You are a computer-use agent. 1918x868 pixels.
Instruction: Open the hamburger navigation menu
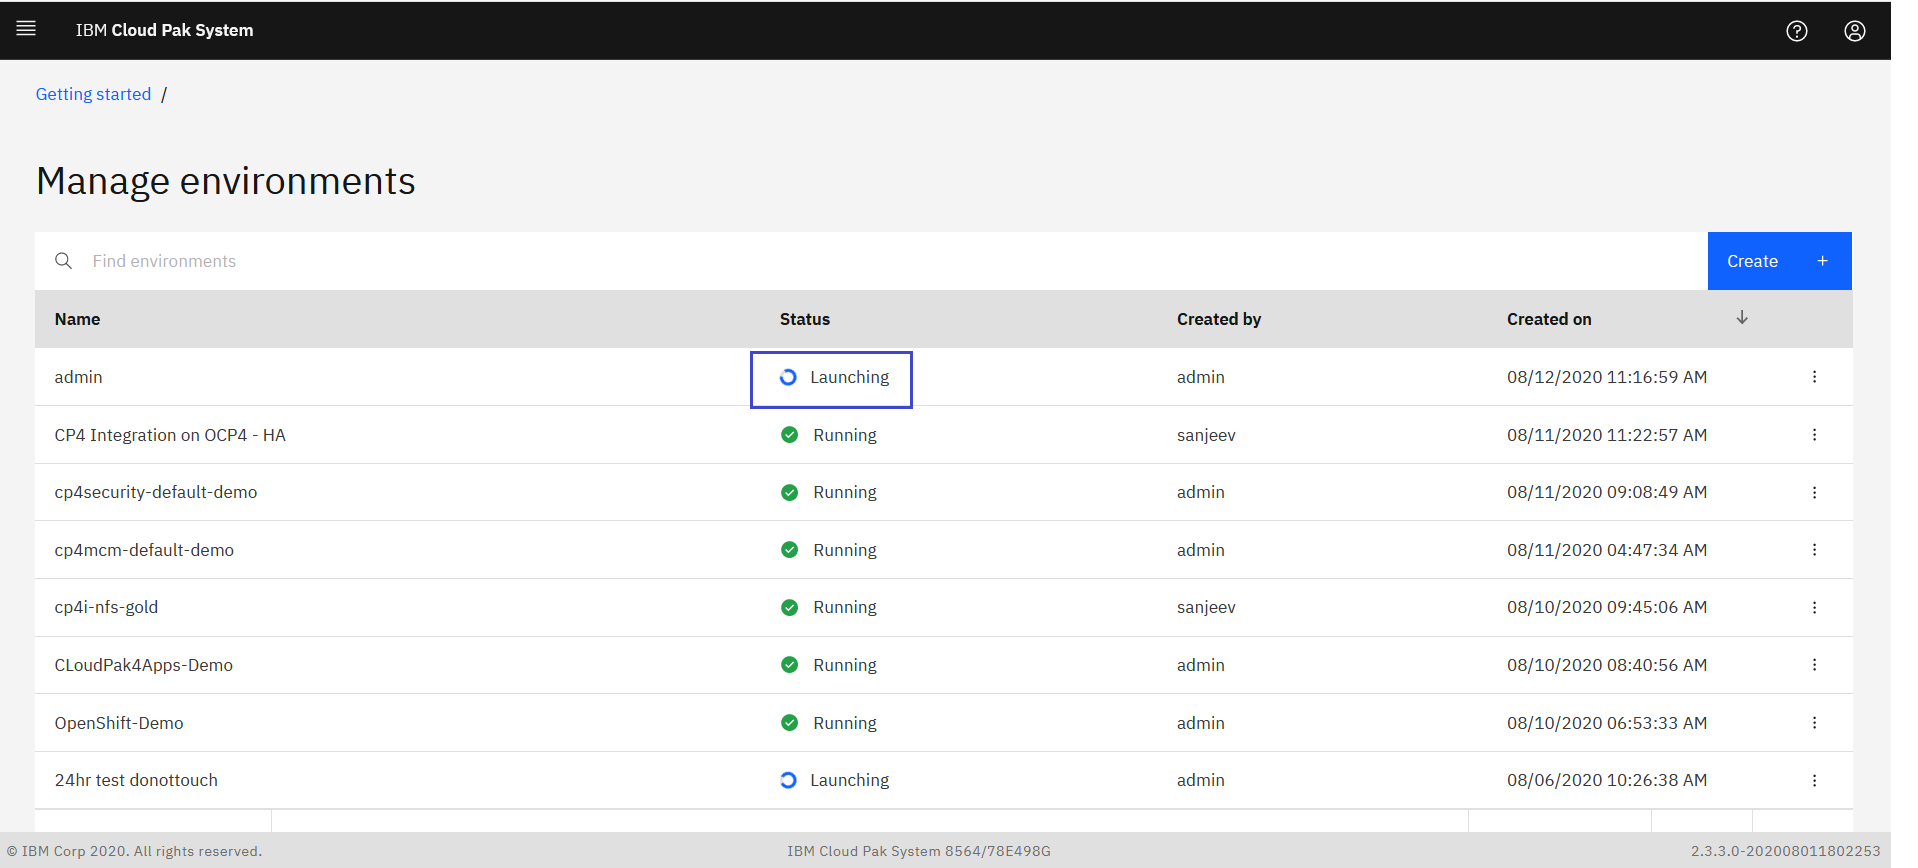(26, 29)
